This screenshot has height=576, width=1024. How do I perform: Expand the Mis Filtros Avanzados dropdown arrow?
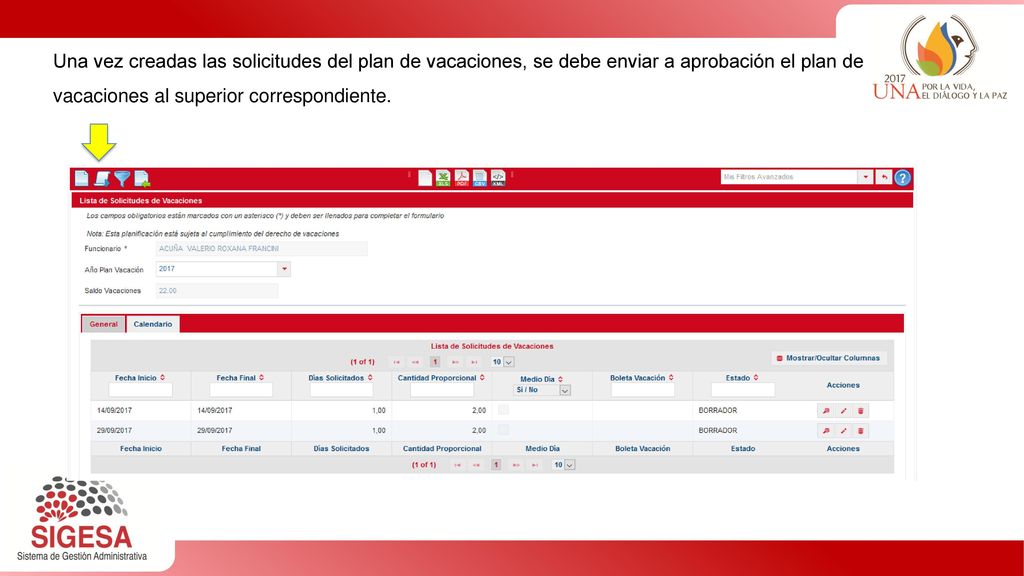[x=865, y=177]
